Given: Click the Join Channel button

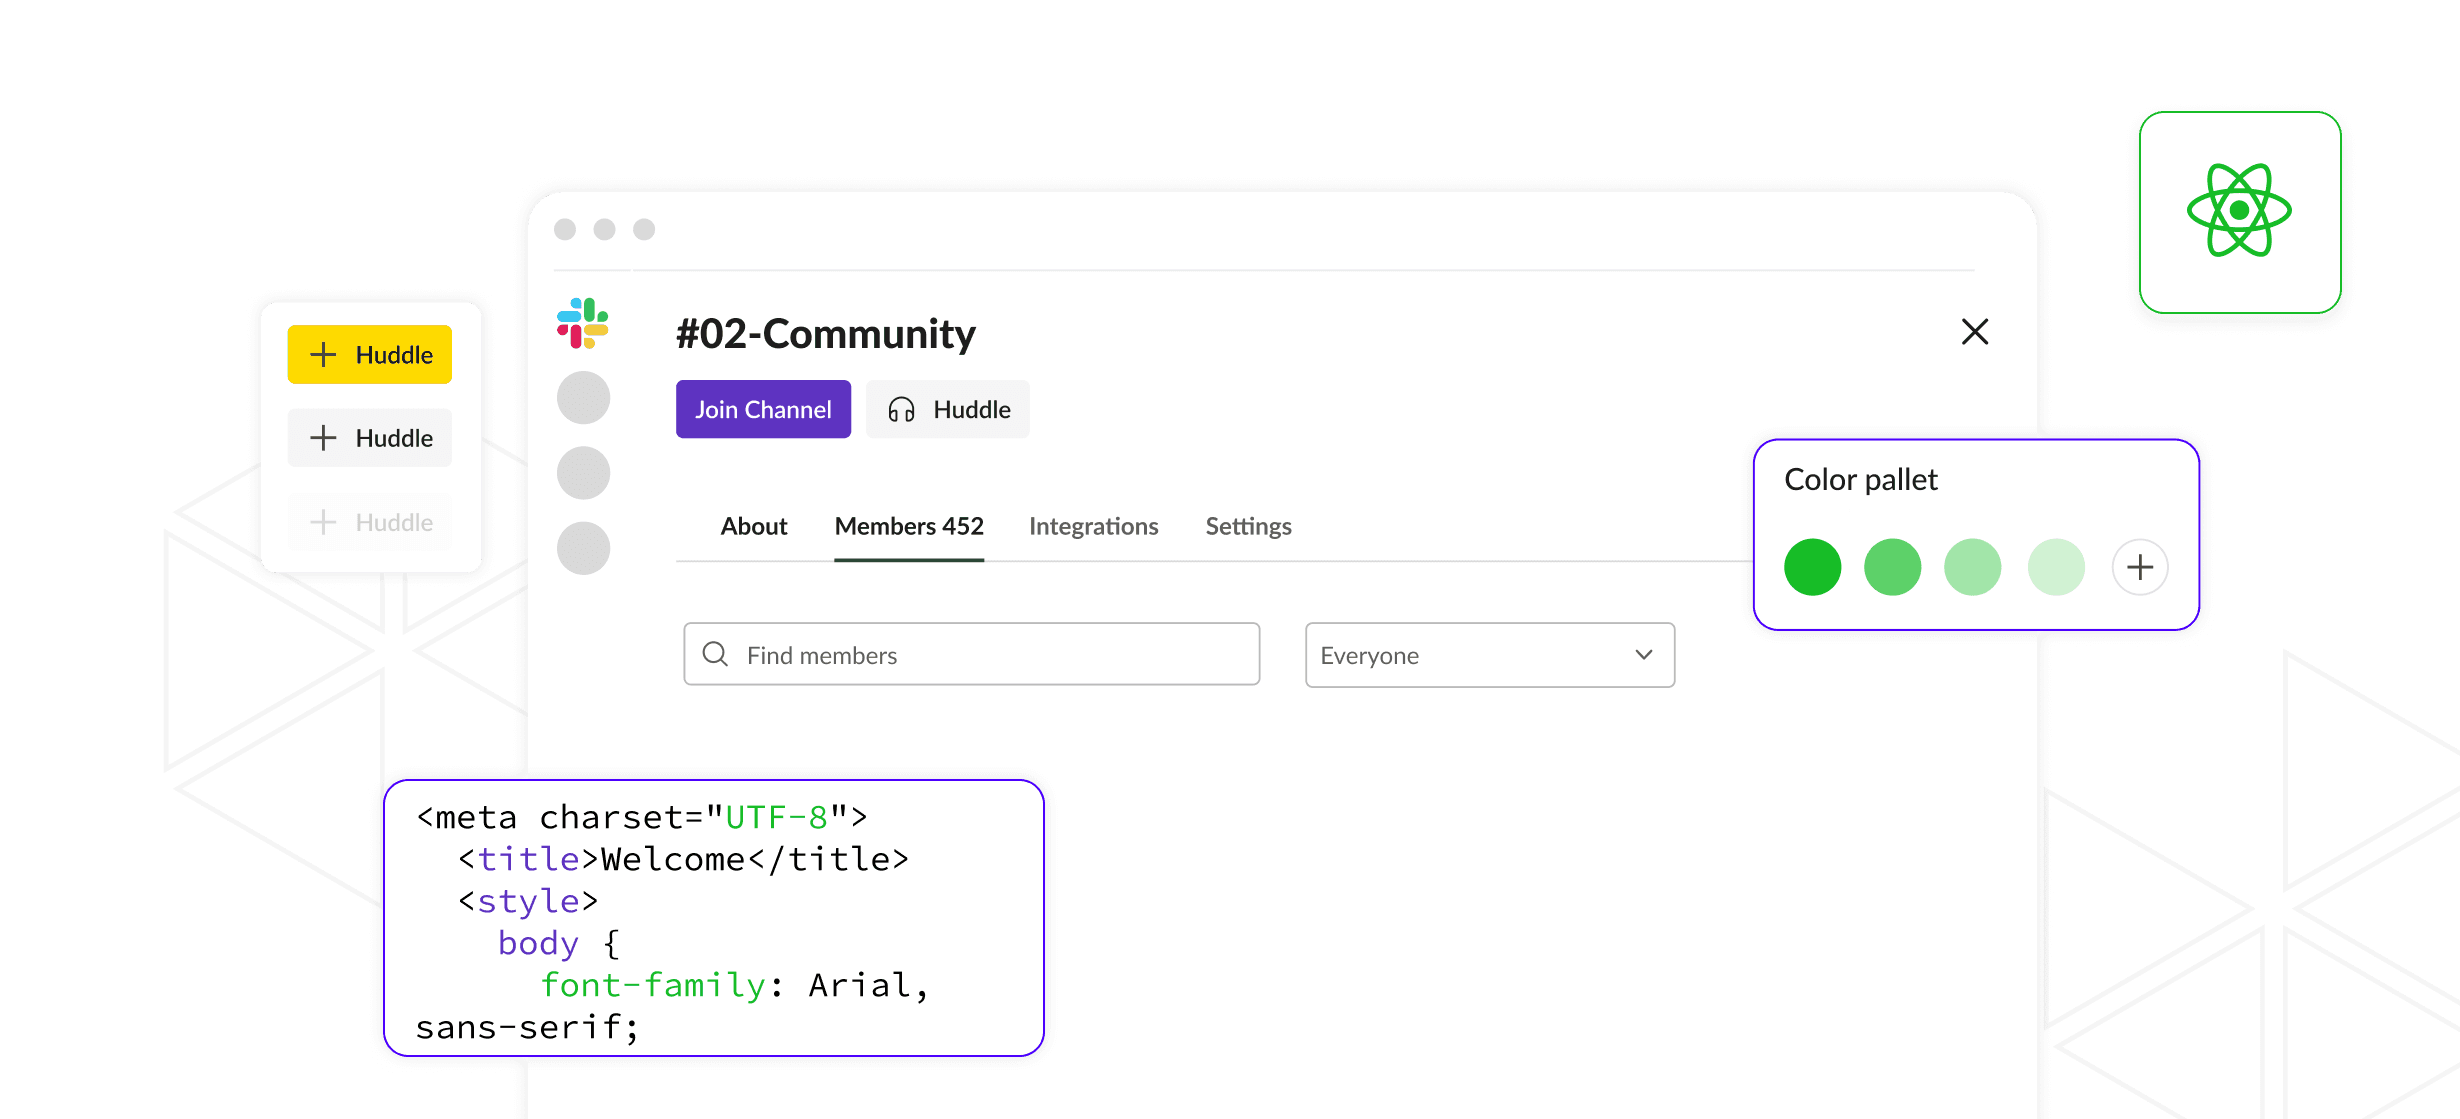Looking at the screenshot, I should click(x=763, y=409).
